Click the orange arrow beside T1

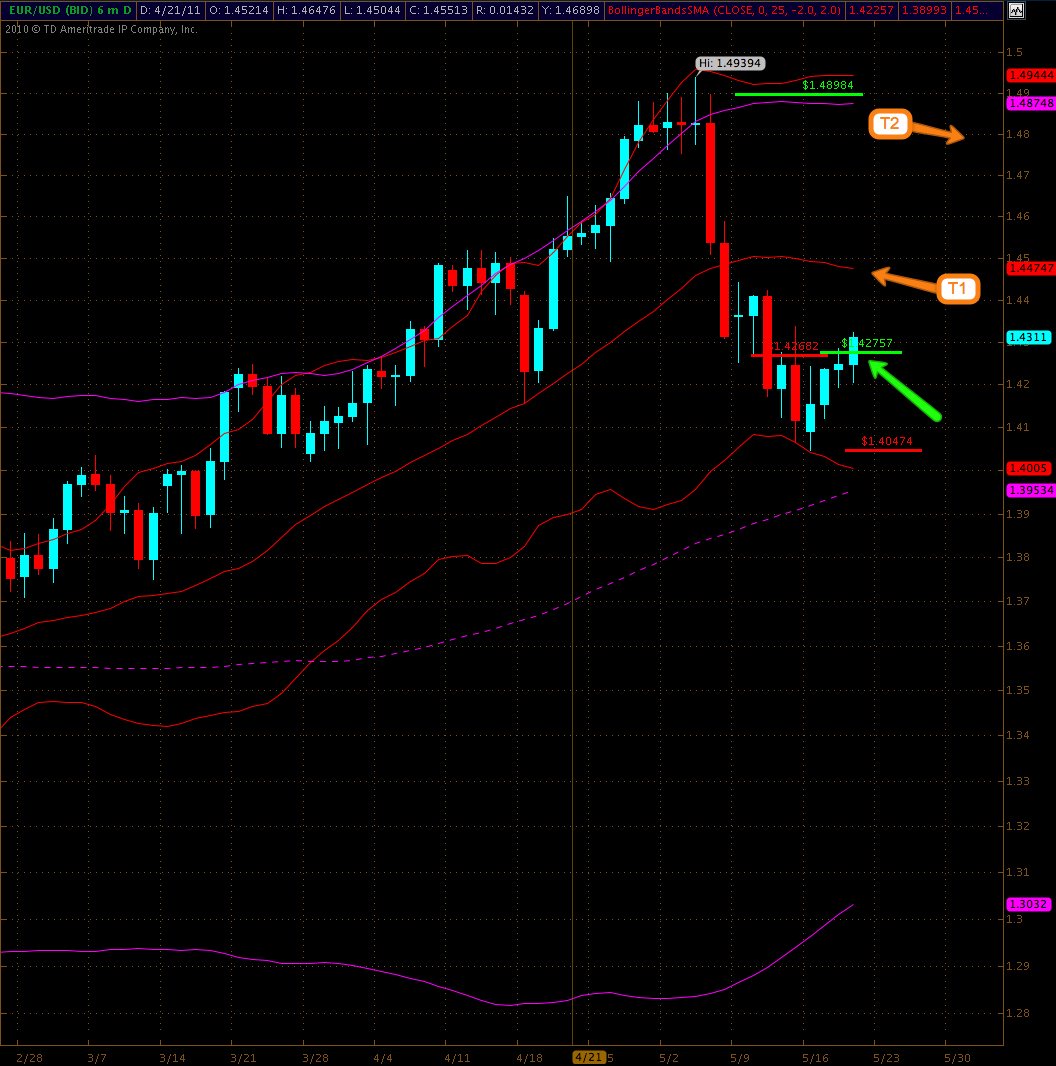pyautogui.click(x=905, y=280)
